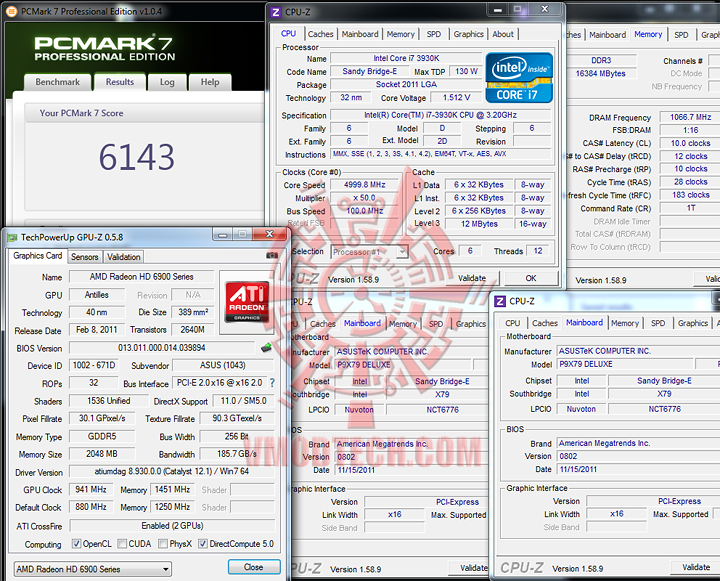Open the Memory tab in the top CPU-Z window
The width and height of the screenshot is (720, 581).
point(400,34)
